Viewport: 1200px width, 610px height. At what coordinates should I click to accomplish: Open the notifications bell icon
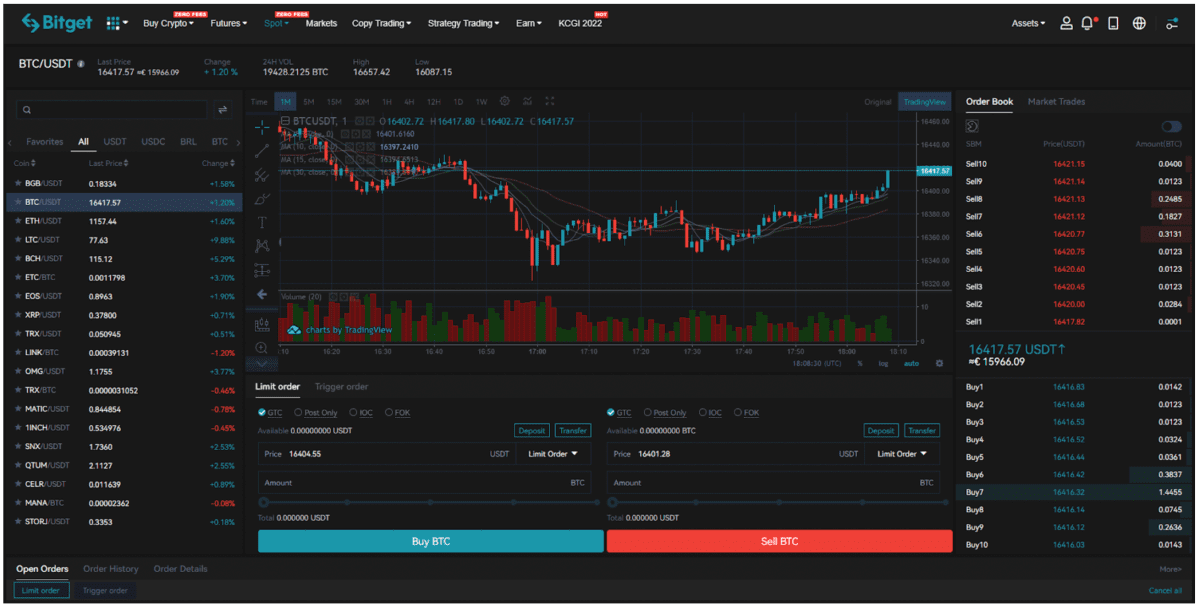(1088, 23)
